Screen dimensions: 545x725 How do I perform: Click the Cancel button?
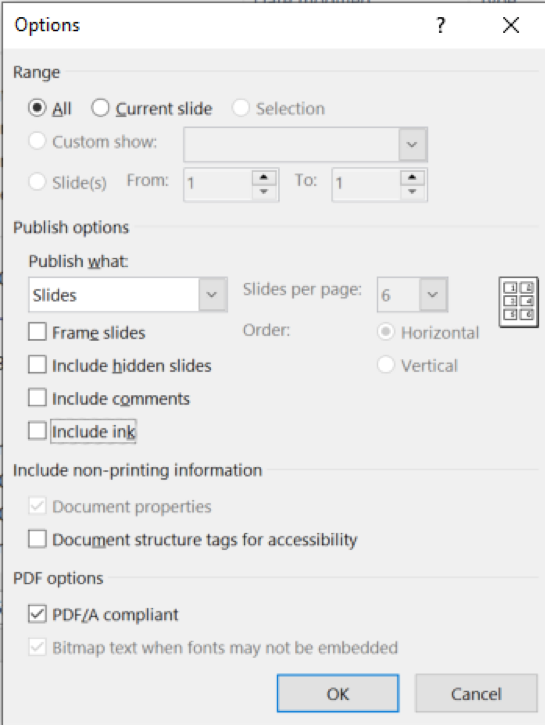[x=476, y=694]
